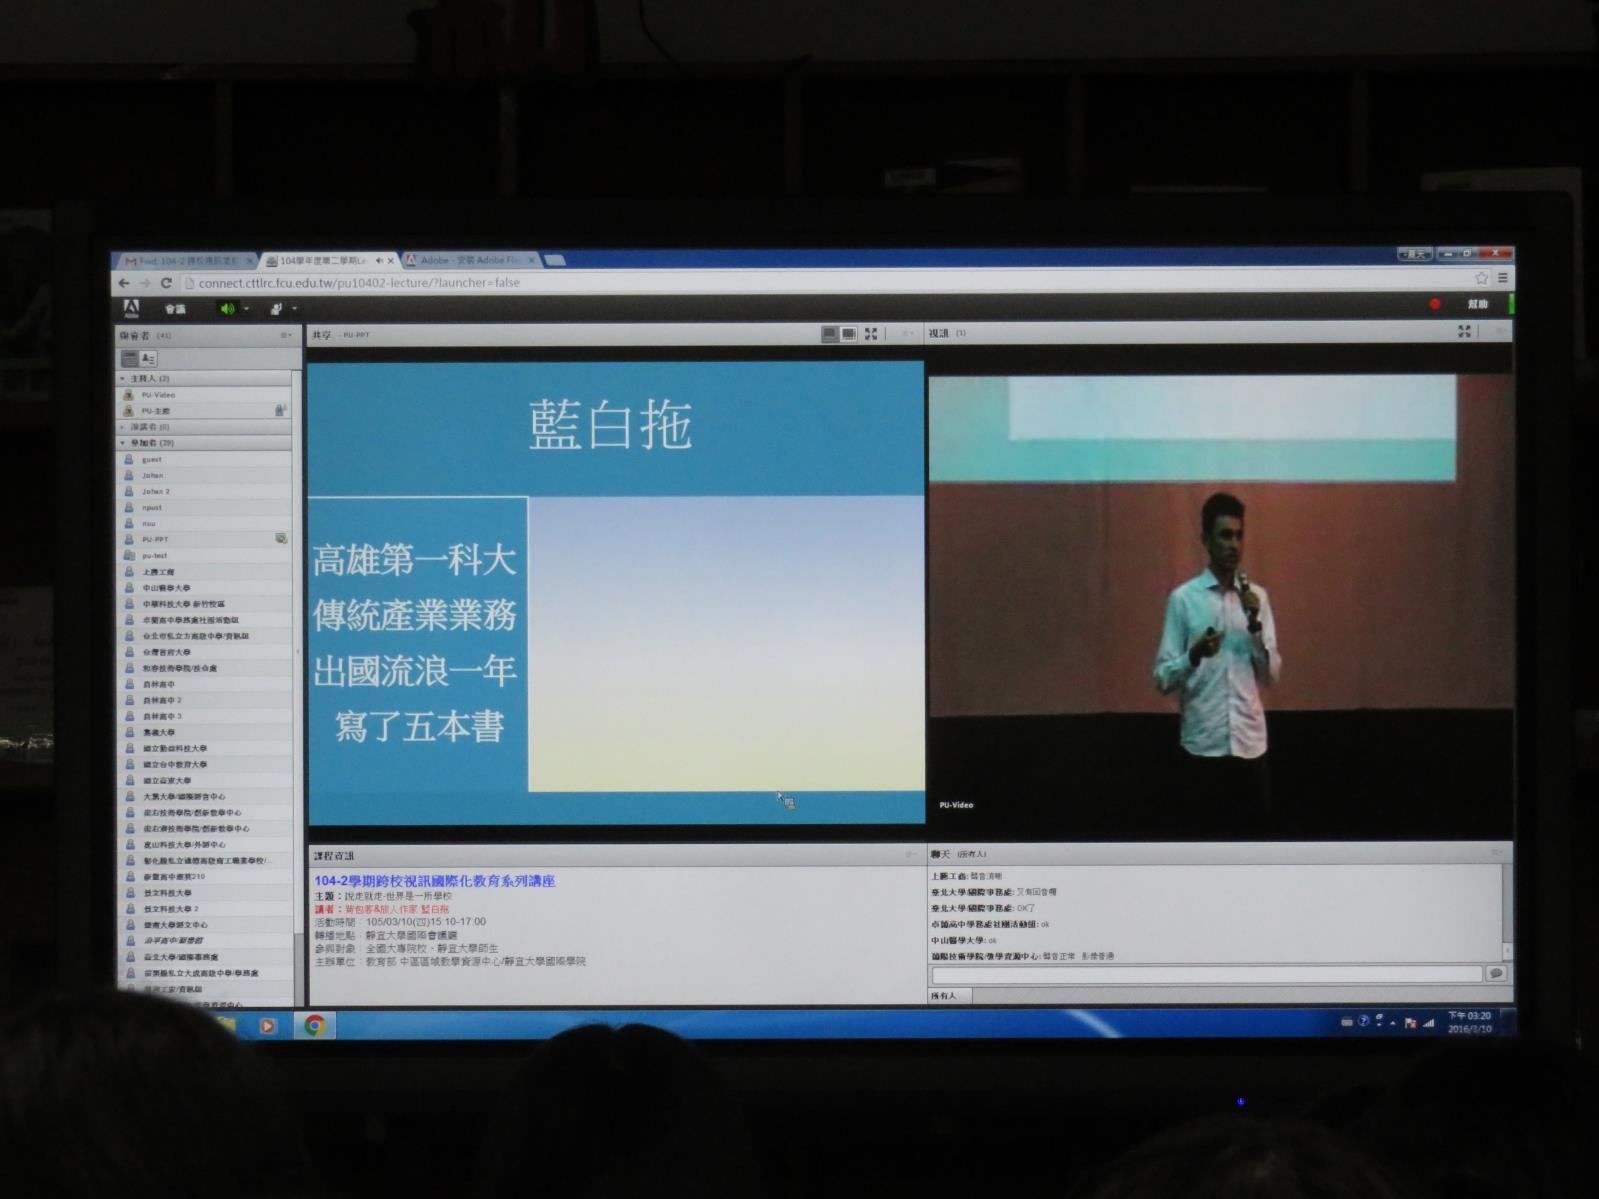Image resolution: width=1599 pixels, height=1199 pixels.
Task: Click the Adobe logo in the app bar
Action: coord(131,308)
